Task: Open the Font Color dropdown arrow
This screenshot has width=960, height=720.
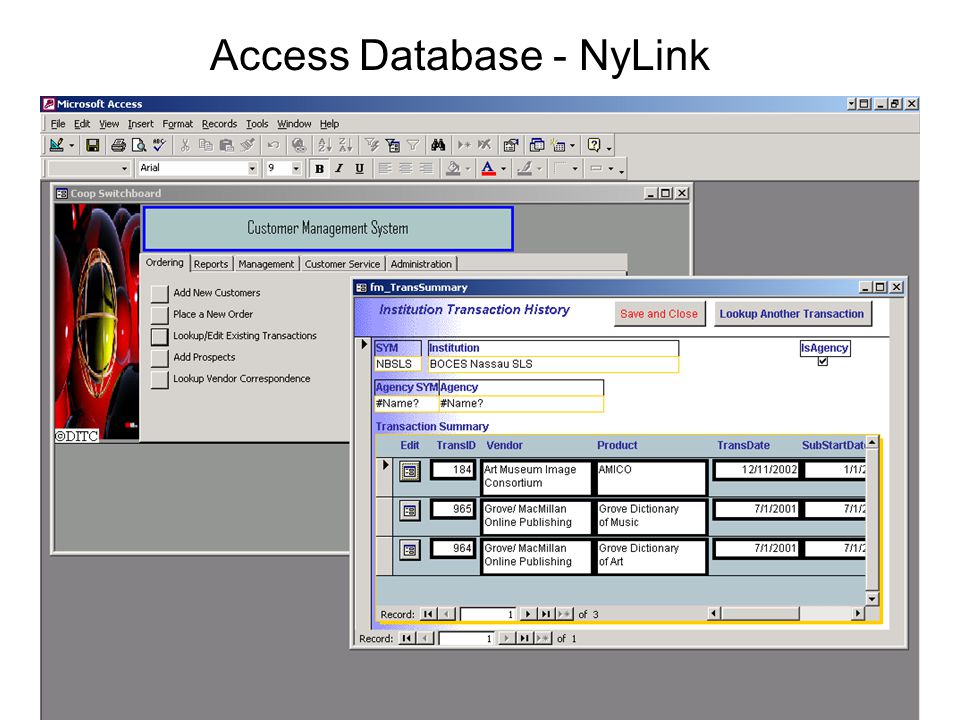Action: pos(504,169)
